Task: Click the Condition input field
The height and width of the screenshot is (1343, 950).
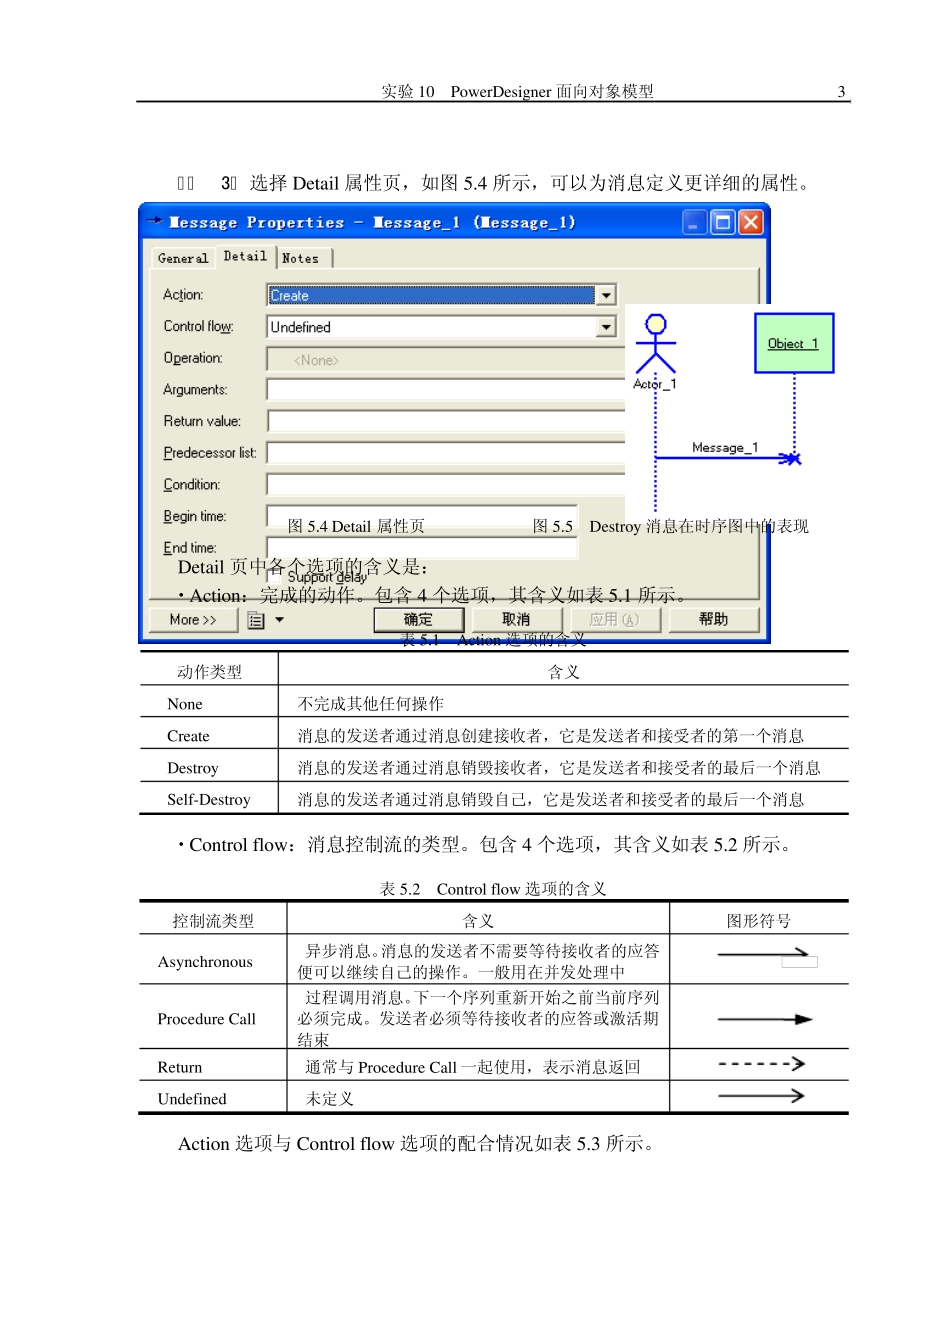Action: (x=445, y=485)
